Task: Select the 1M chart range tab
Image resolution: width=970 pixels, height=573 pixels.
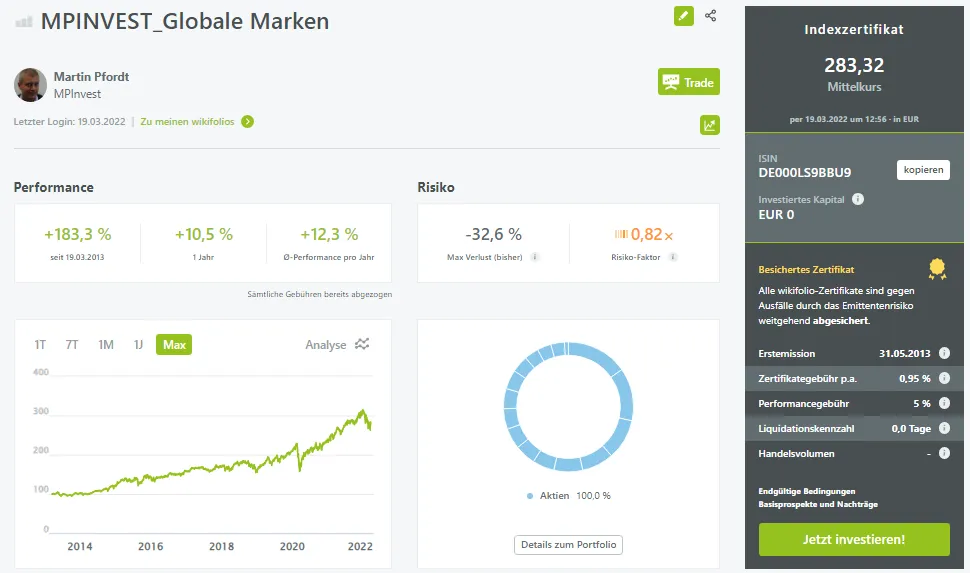Action: click(106, 345)
